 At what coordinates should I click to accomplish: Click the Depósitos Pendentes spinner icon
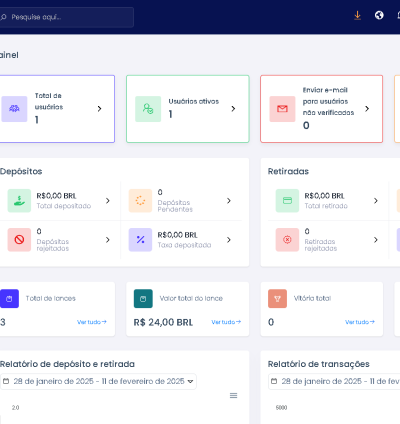[x=140, y=201]
